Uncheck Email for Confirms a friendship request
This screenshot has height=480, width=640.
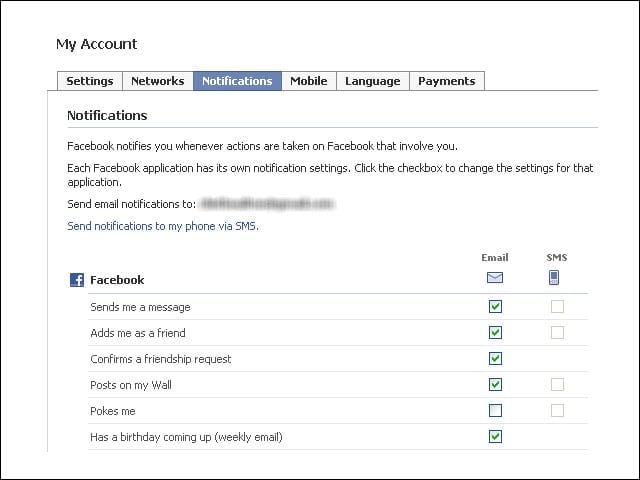[x=496, y=359]
